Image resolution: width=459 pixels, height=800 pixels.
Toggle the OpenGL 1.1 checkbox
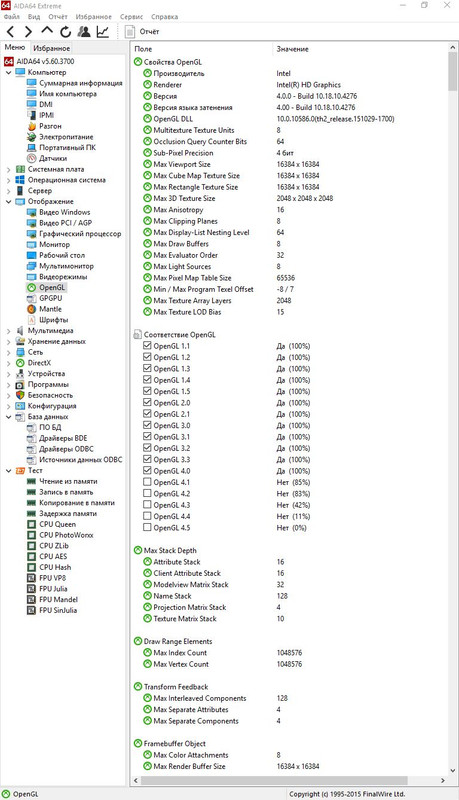click(147, 345)
